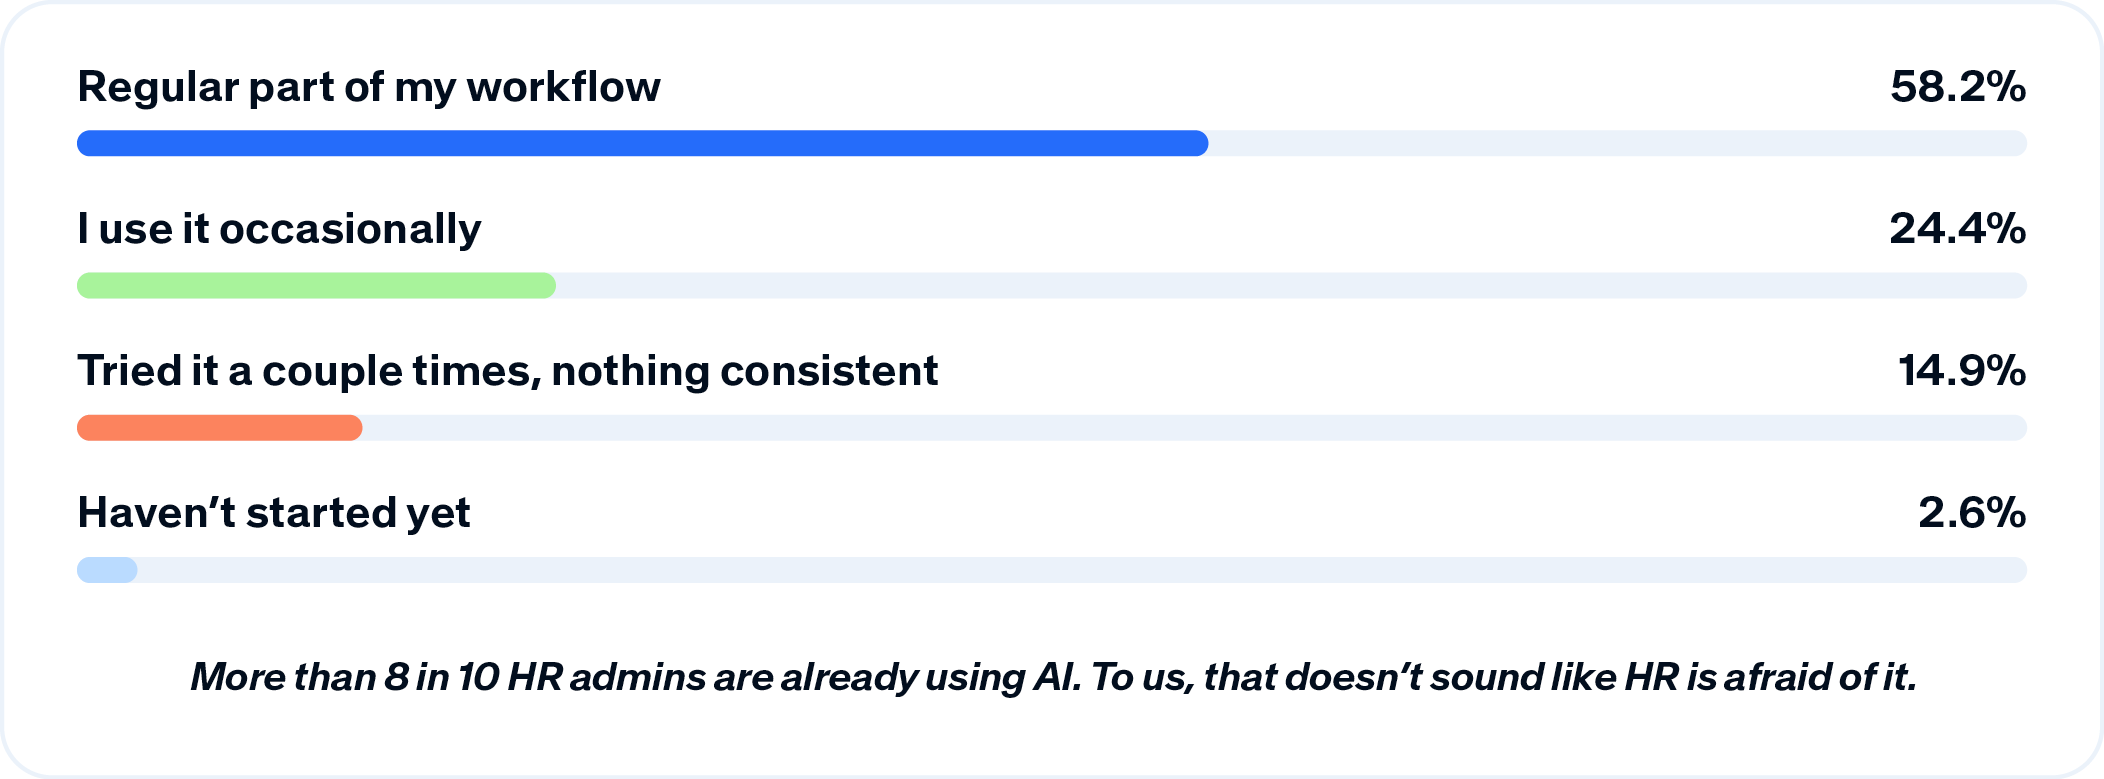Viewport: 2104px width, 779px height.
Task: Select the "I use it occasionally" label
Action: pos(279,230)
